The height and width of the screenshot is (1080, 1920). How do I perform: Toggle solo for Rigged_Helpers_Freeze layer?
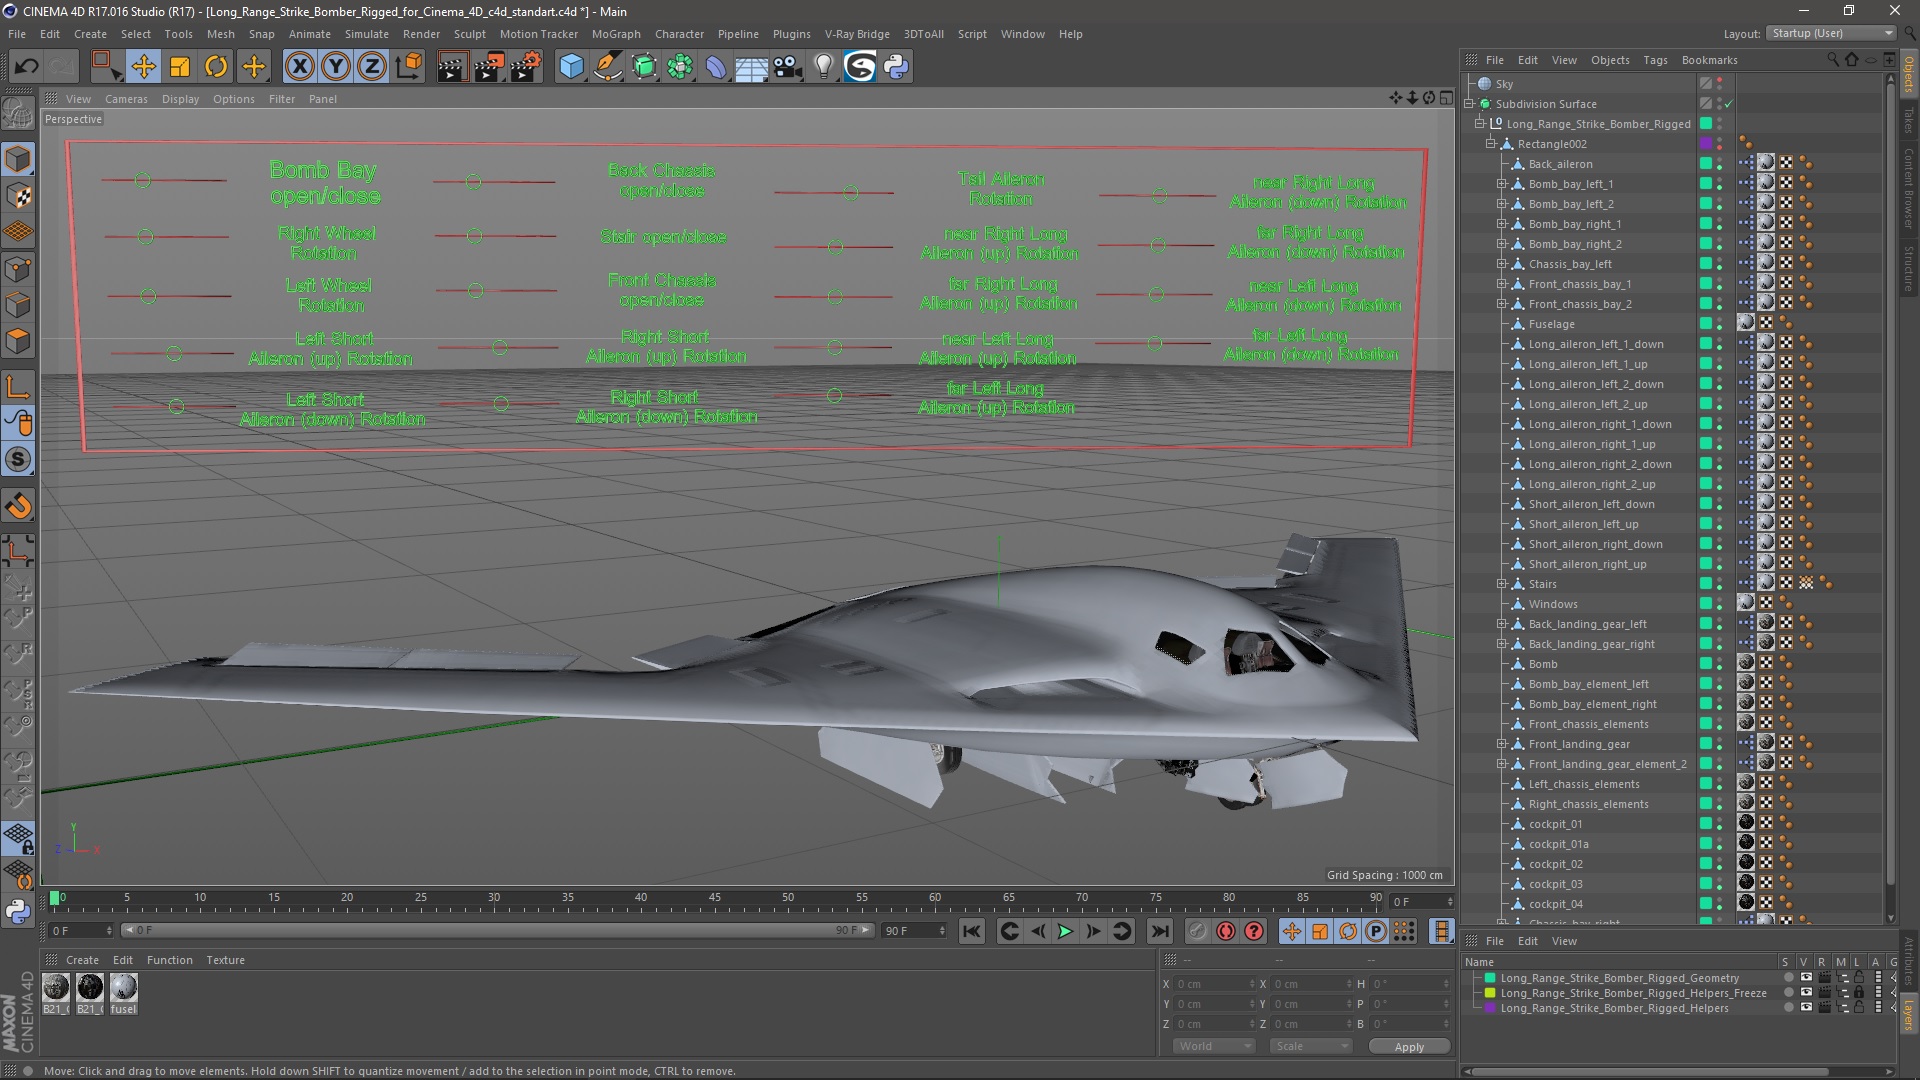pos(1789,993)
